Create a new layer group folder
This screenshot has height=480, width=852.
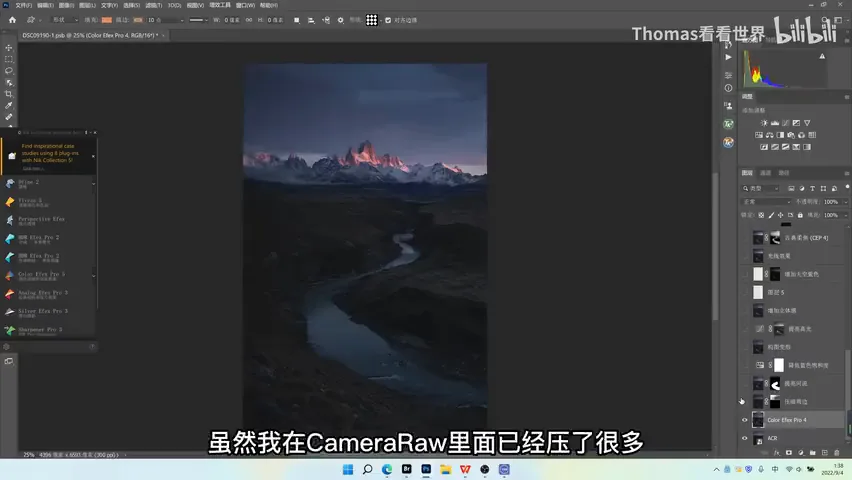(812, 452)
